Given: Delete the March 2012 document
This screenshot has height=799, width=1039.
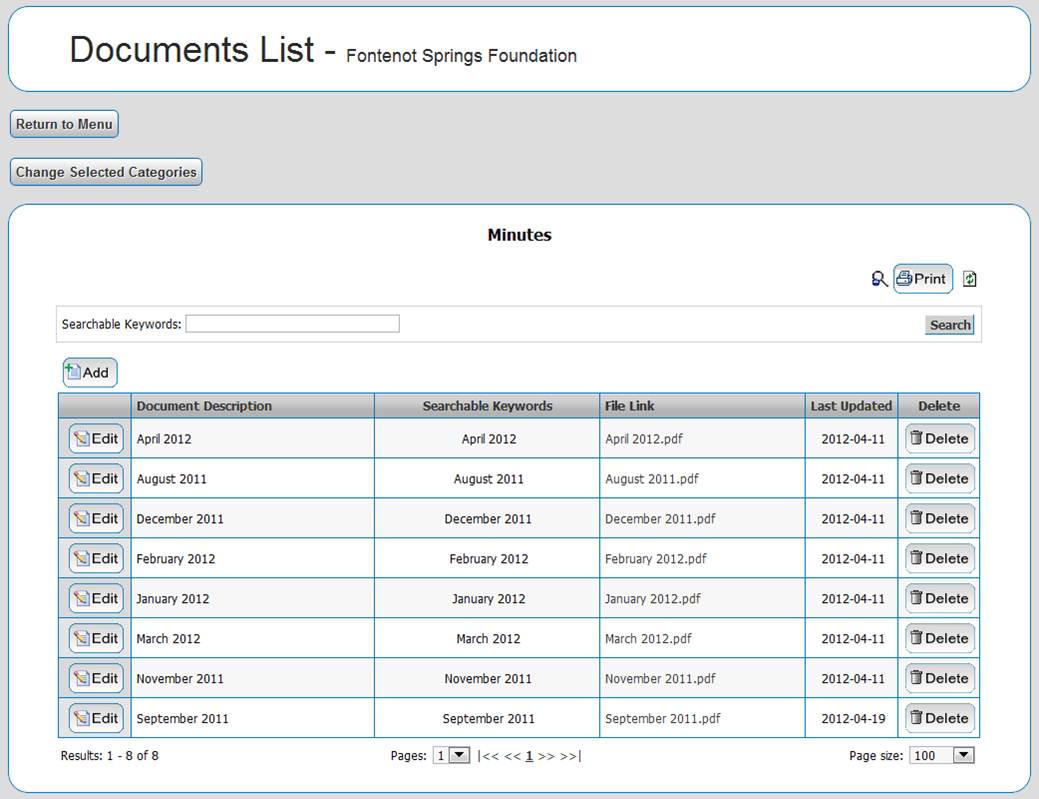Looking at the screenshot, I should [939, 639].
